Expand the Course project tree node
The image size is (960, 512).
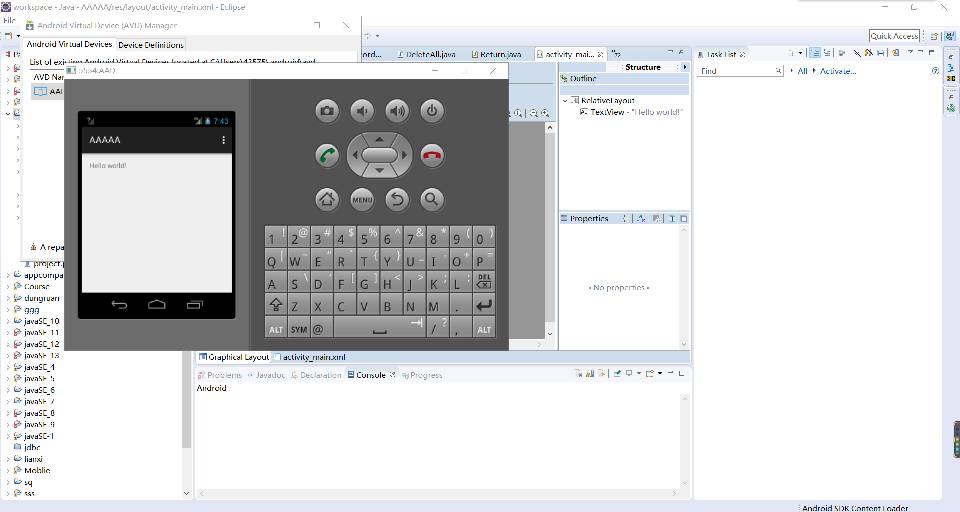[9, 286]
